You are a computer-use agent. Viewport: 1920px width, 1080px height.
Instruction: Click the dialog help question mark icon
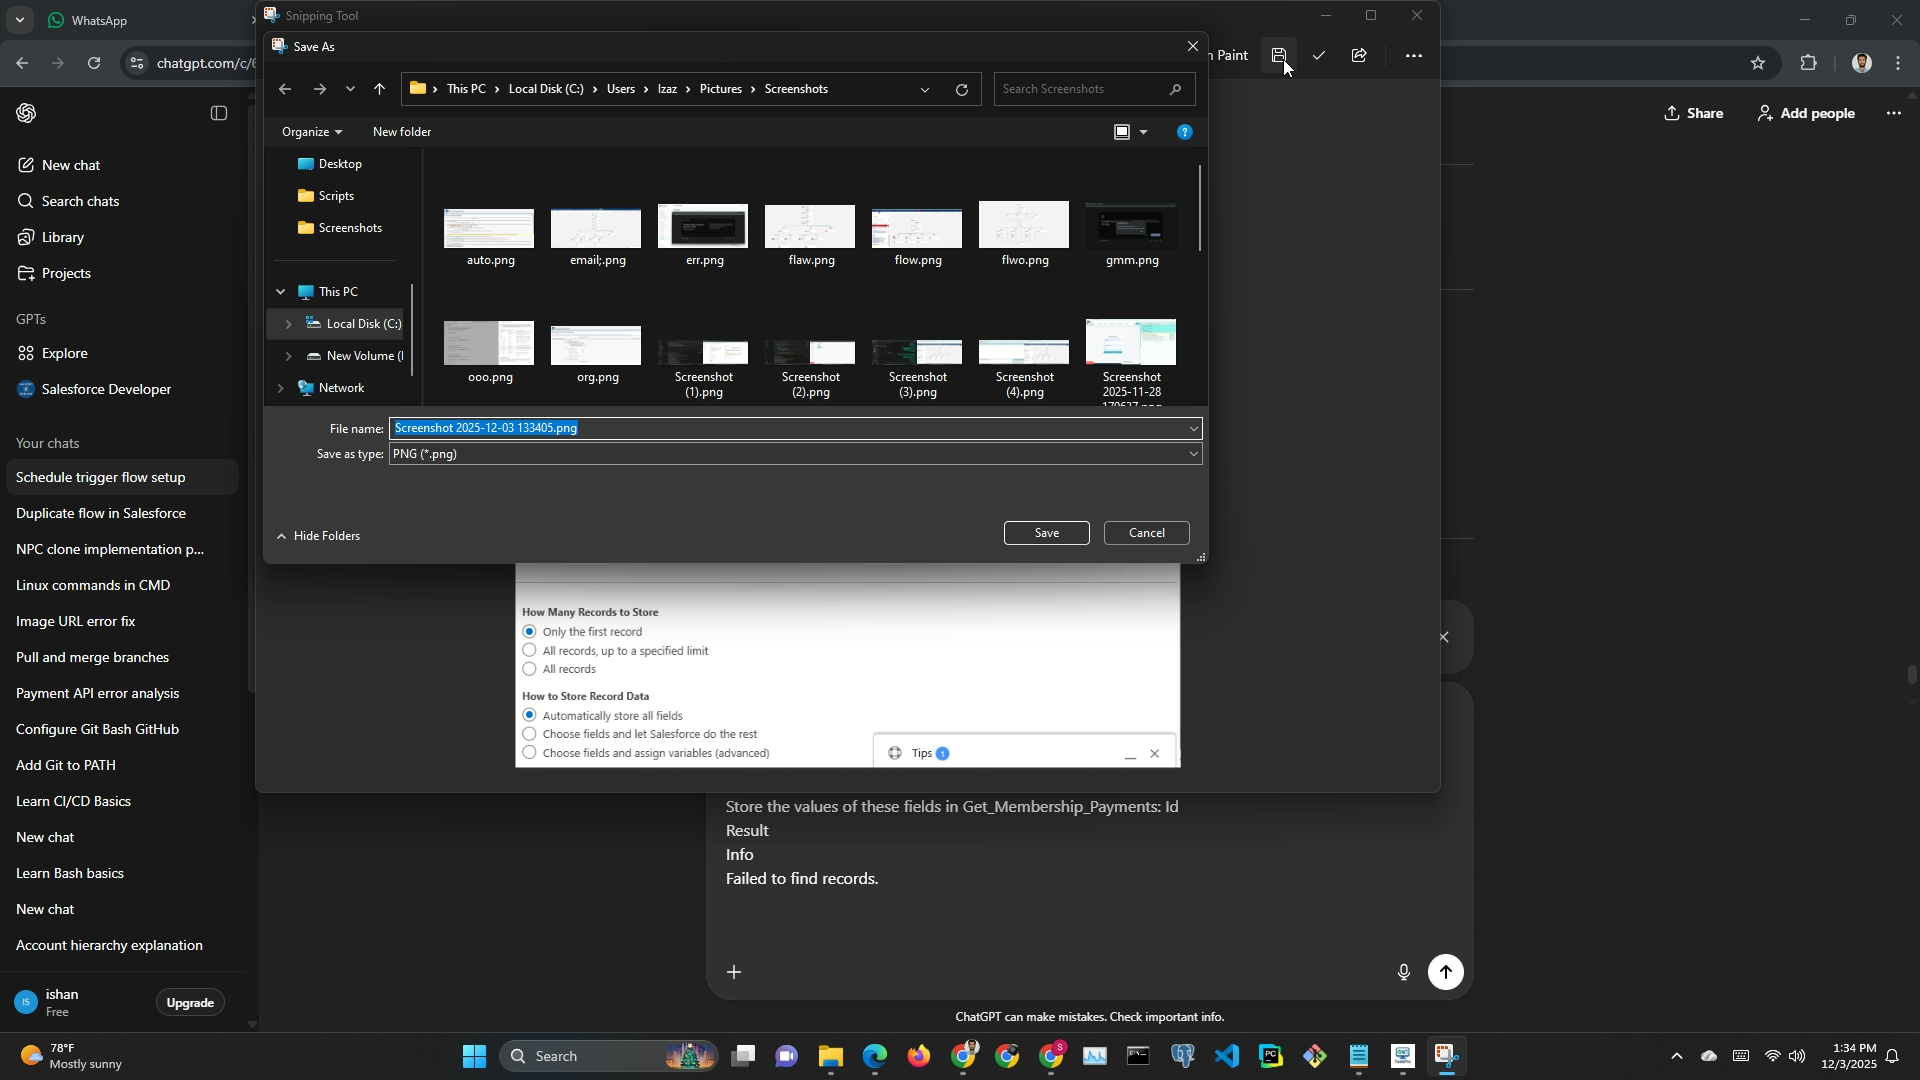pos(1185,132)
